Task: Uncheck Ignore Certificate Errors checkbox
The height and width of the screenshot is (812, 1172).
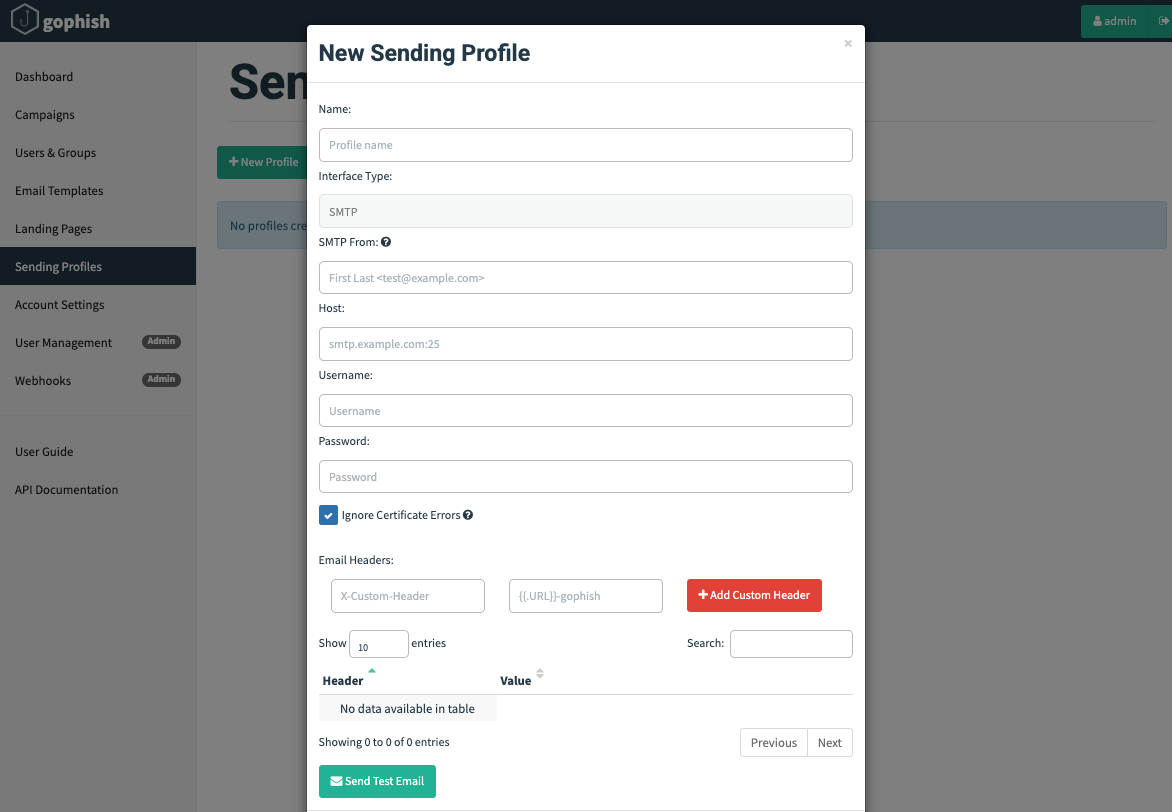Action: click(328, 515)
